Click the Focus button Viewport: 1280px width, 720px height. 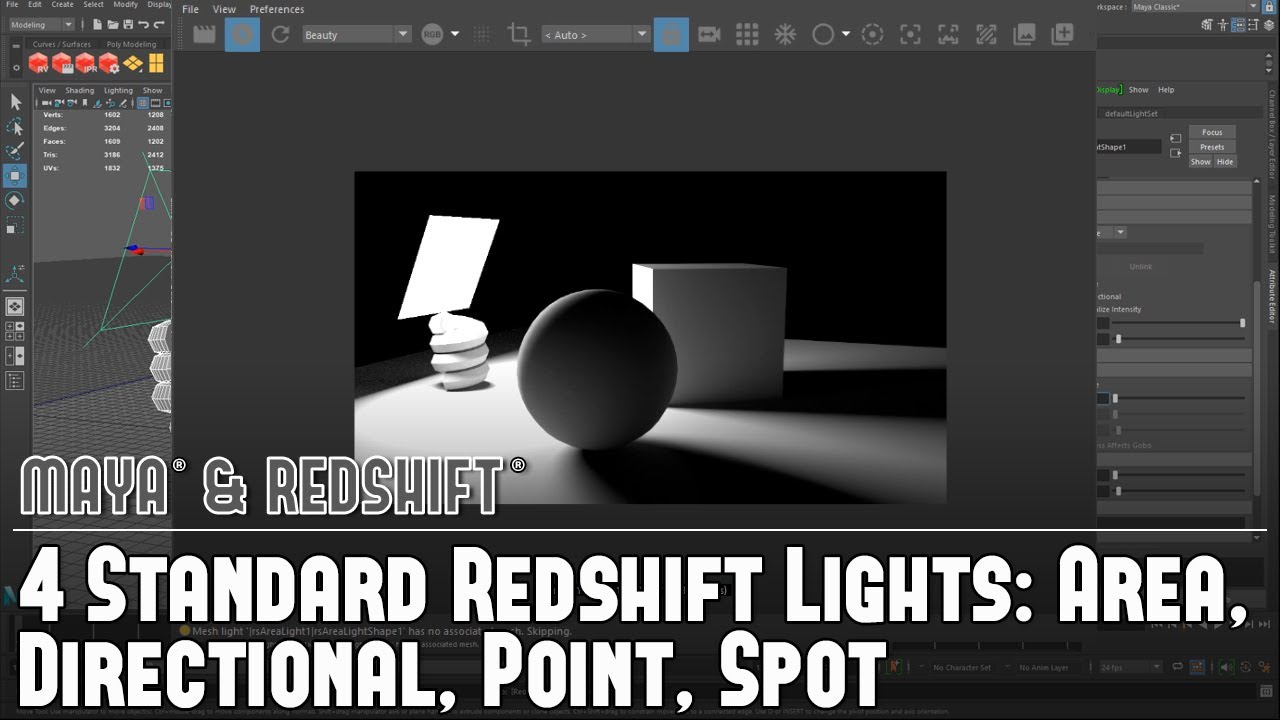click(1212, 132)
